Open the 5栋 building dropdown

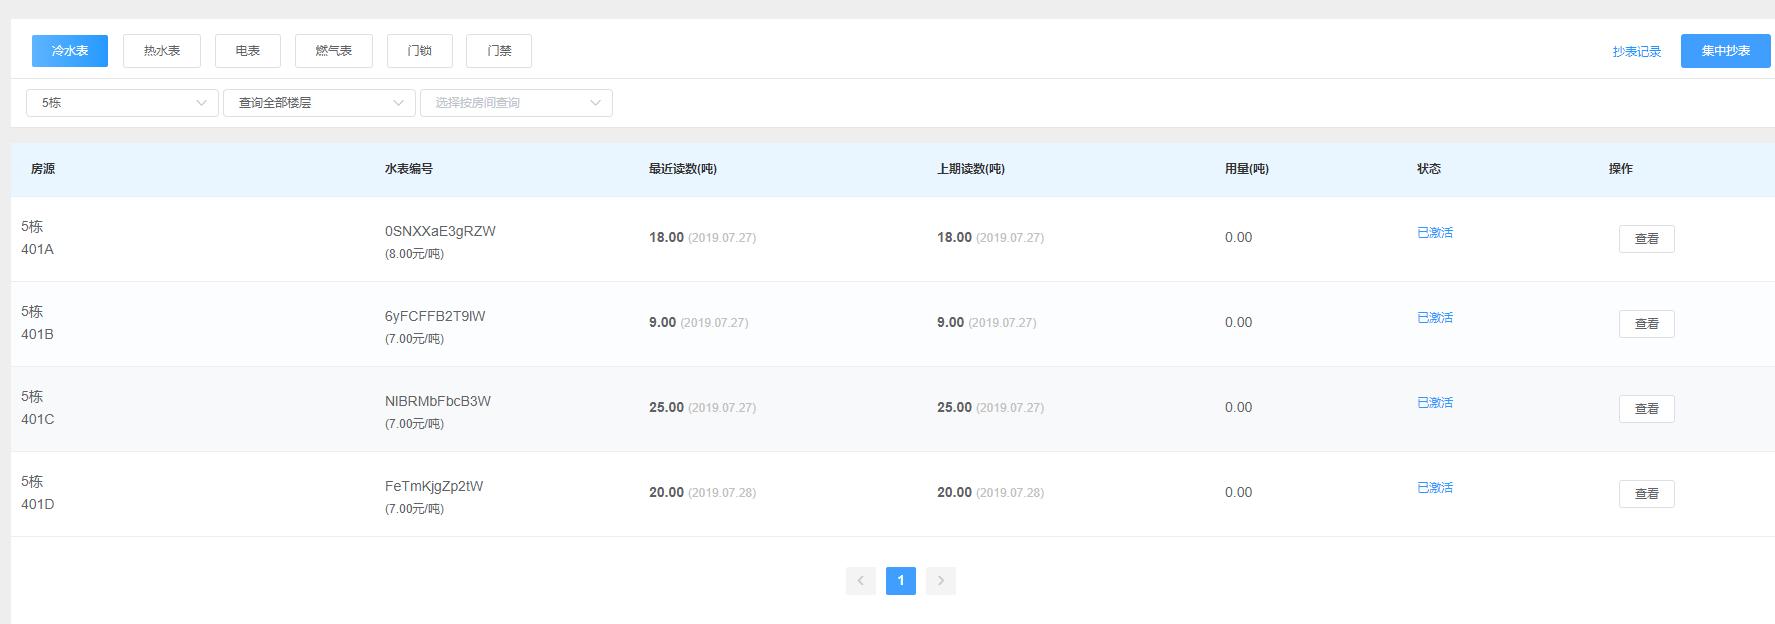coord(122,103)
